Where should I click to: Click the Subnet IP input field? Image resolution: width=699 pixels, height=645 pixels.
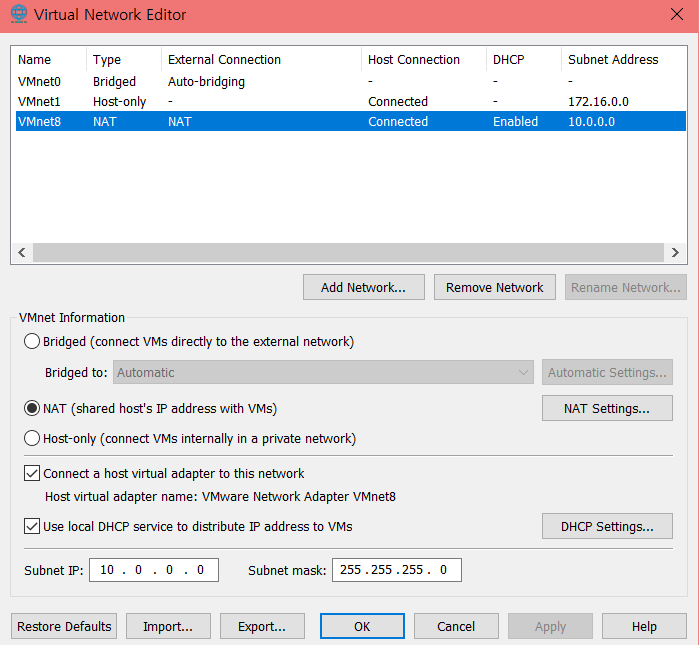click(x=154, y=570)
